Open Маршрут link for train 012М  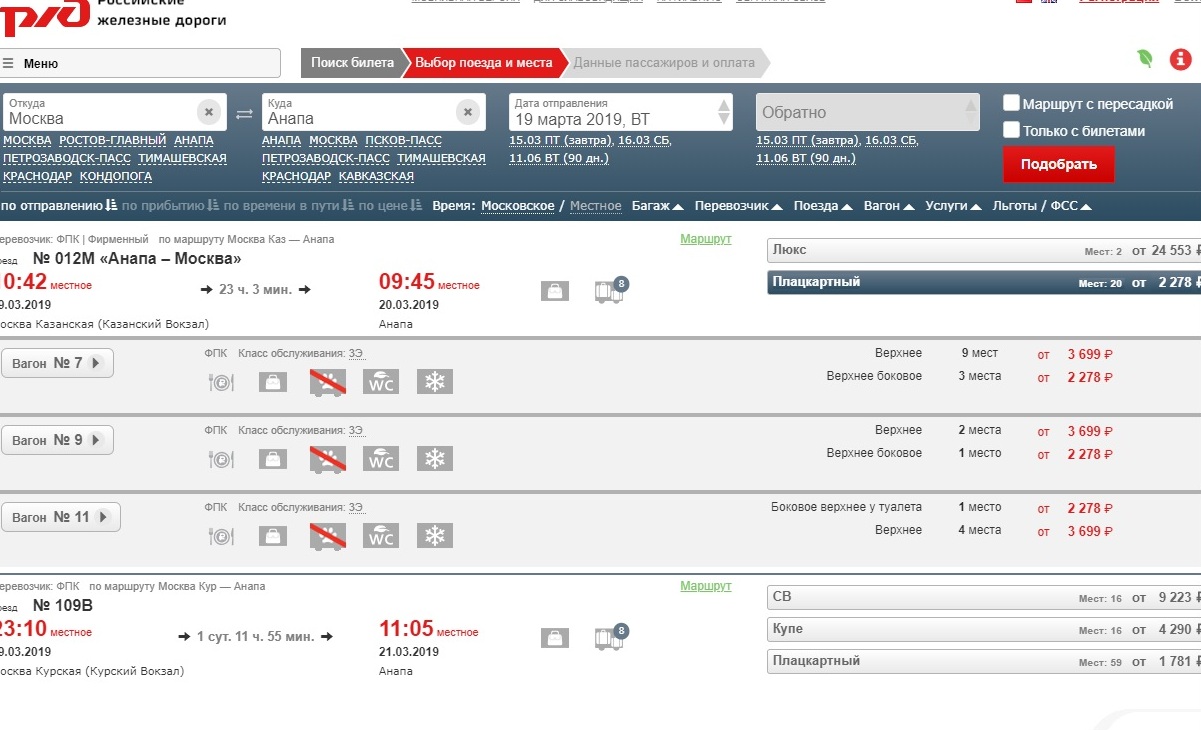(x=706, y=239)
